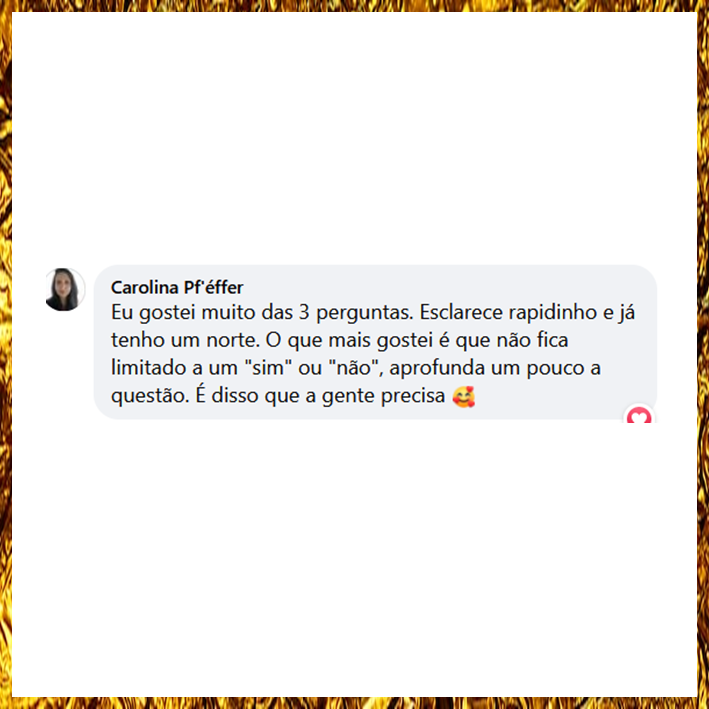
Task: Click the word "norte" in the comment
Action: click(x=233, y=340)
